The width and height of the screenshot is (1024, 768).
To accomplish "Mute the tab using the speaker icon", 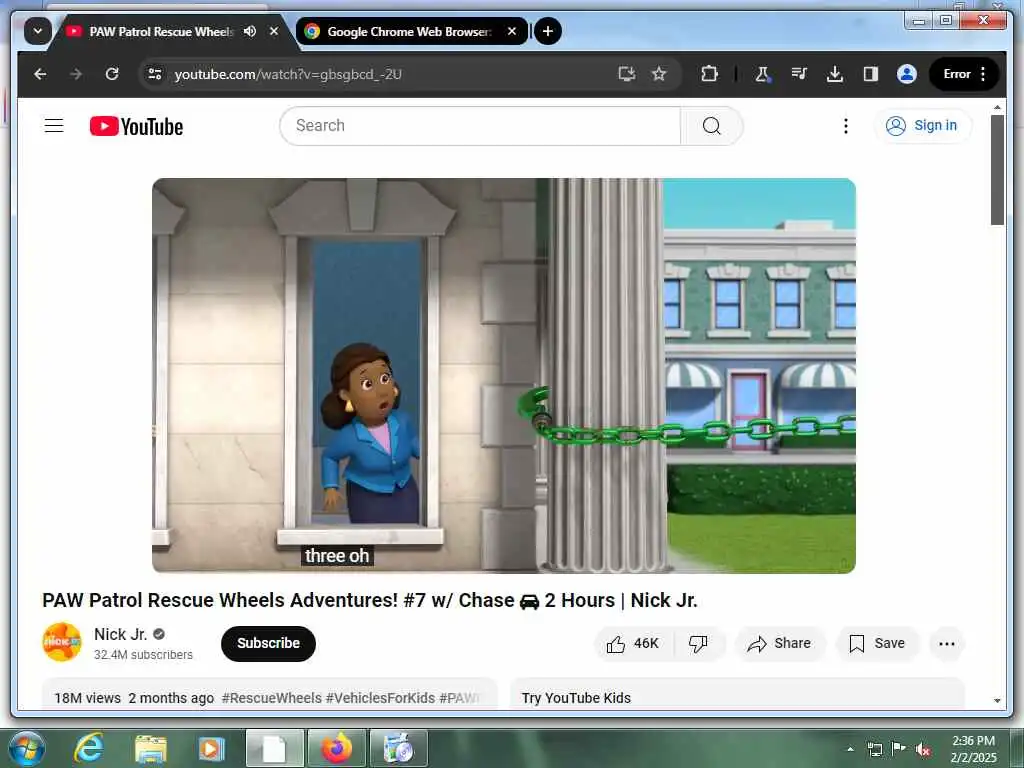I will point(249,31).
